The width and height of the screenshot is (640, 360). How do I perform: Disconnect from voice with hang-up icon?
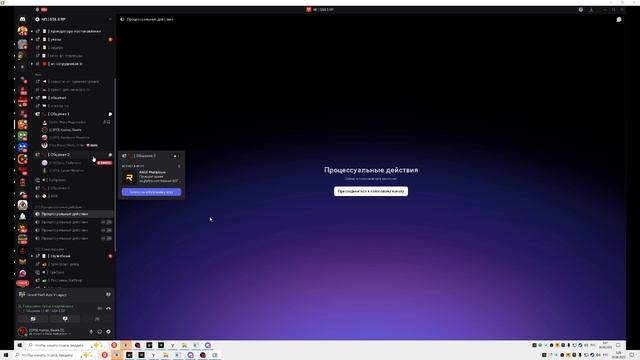click(108, 308)
